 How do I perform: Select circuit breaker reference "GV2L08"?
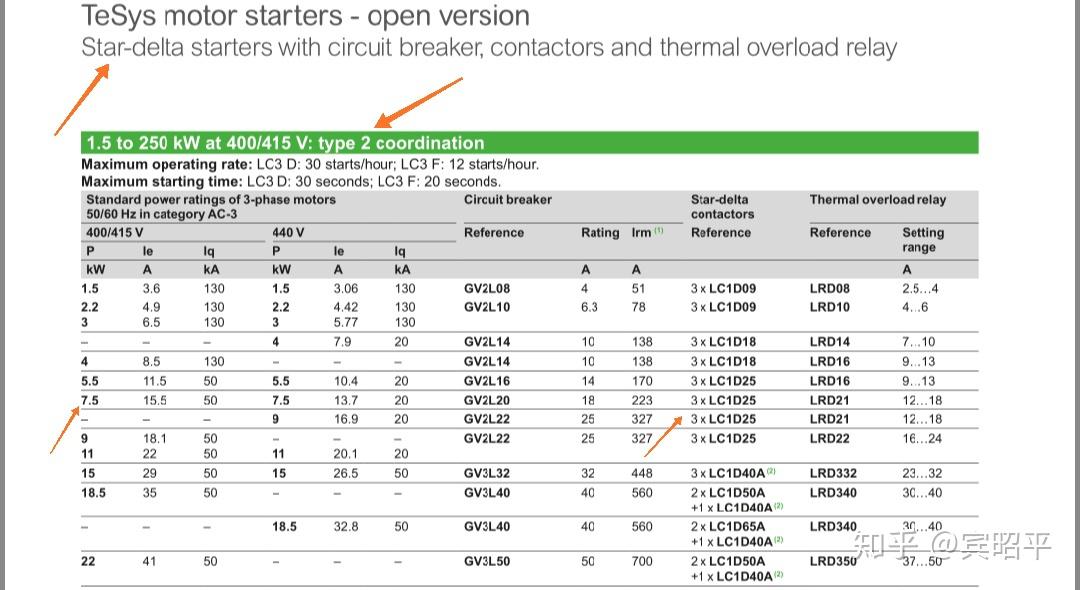487,288
